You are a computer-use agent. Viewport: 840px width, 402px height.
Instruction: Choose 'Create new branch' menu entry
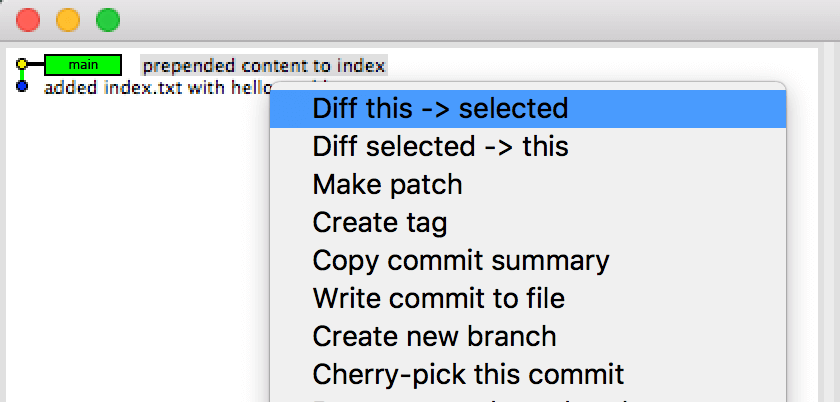434,336
